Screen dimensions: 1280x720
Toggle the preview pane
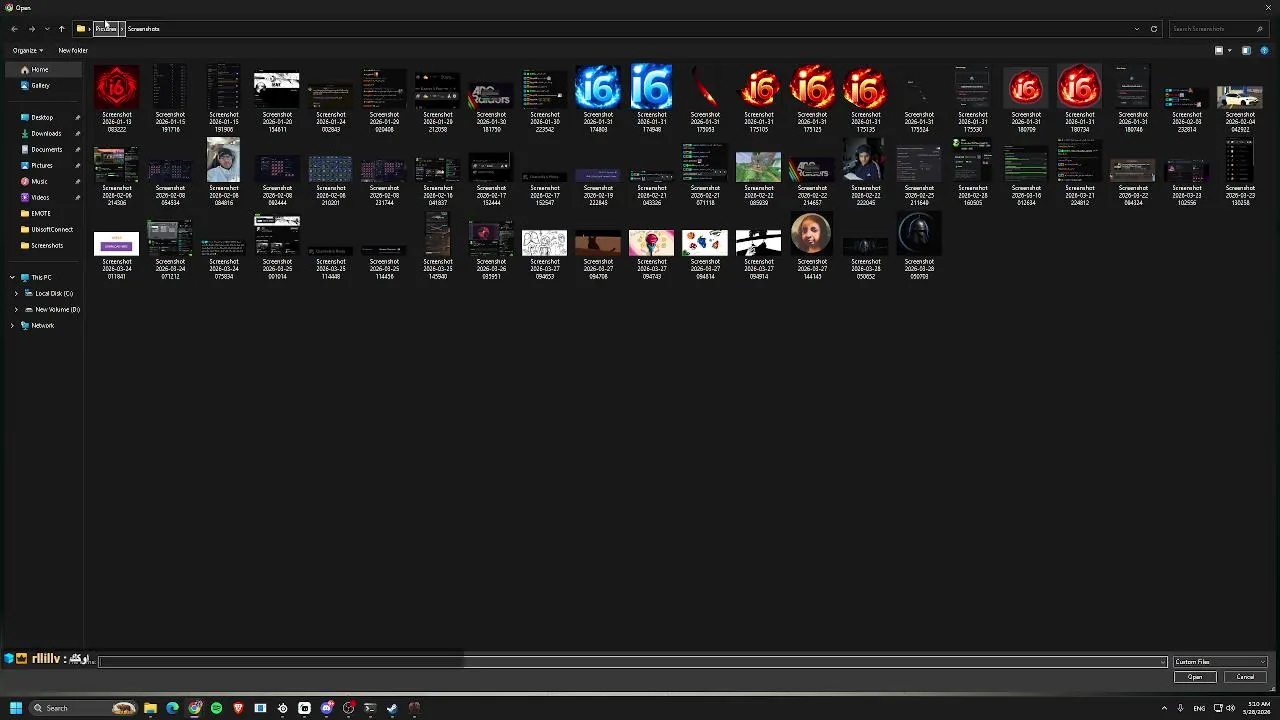tap(1246, 50)
